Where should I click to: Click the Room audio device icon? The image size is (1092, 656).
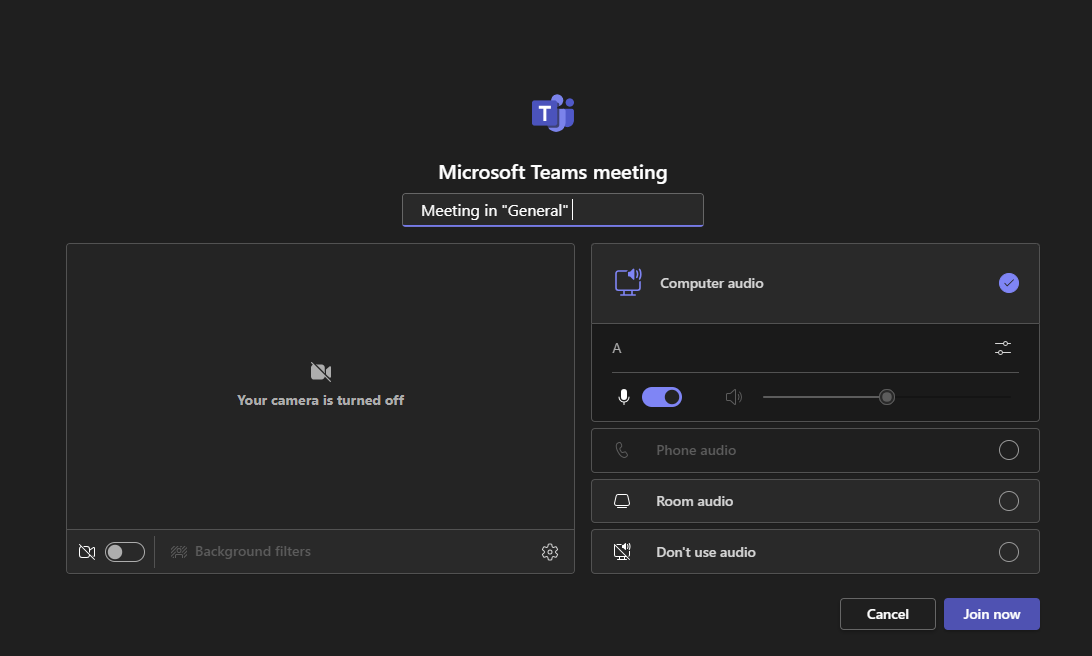622,501
